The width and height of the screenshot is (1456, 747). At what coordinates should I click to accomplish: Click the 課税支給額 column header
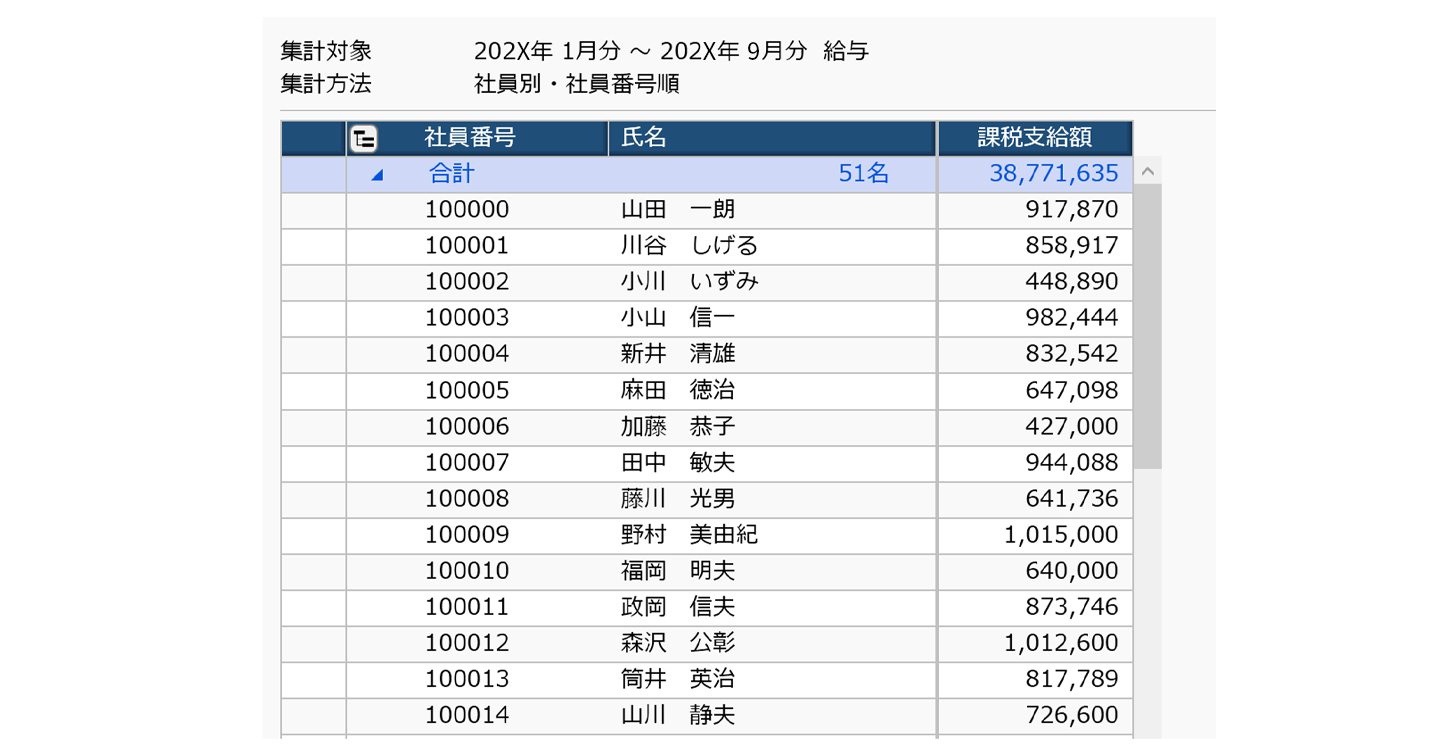[1034, 138]
